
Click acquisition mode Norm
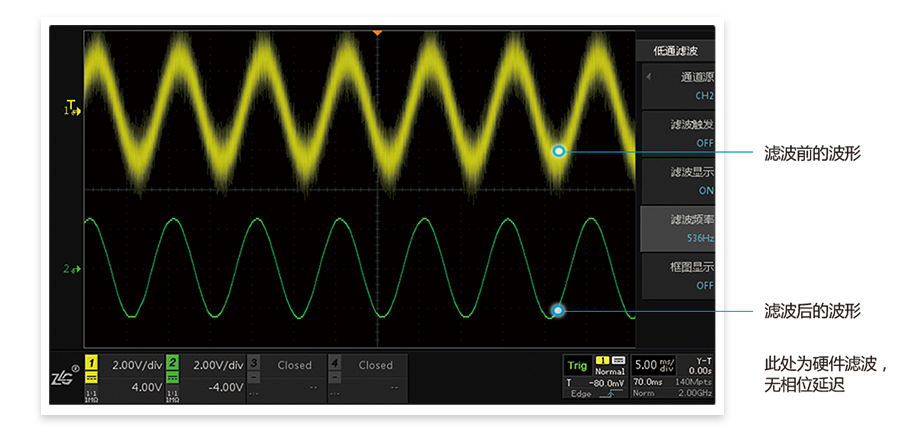(x=643, y=393)
